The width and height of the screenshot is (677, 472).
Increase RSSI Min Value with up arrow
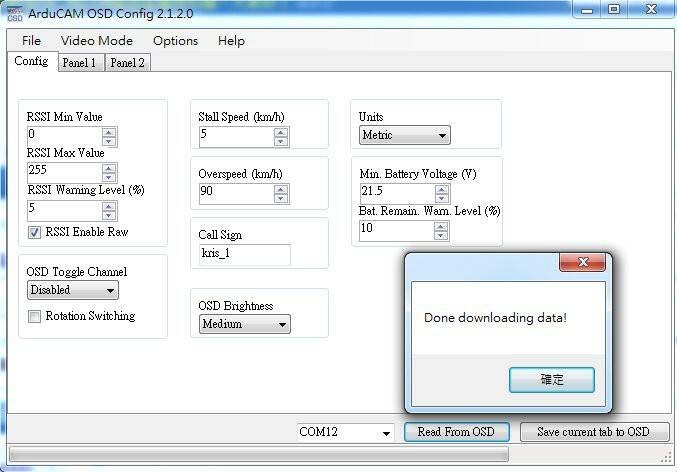(x=109, y=132)
